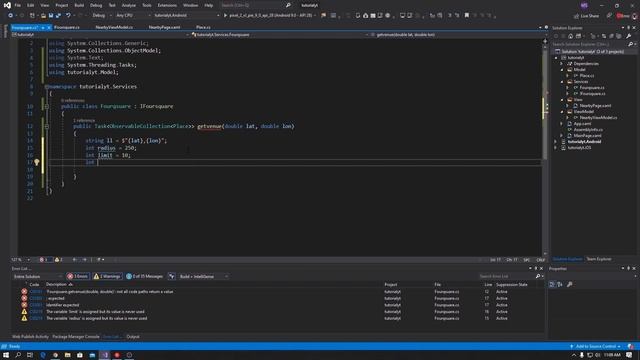
Task: Toggle auto-hide pin on Solution Explorer panel
Action: [629, 28]
